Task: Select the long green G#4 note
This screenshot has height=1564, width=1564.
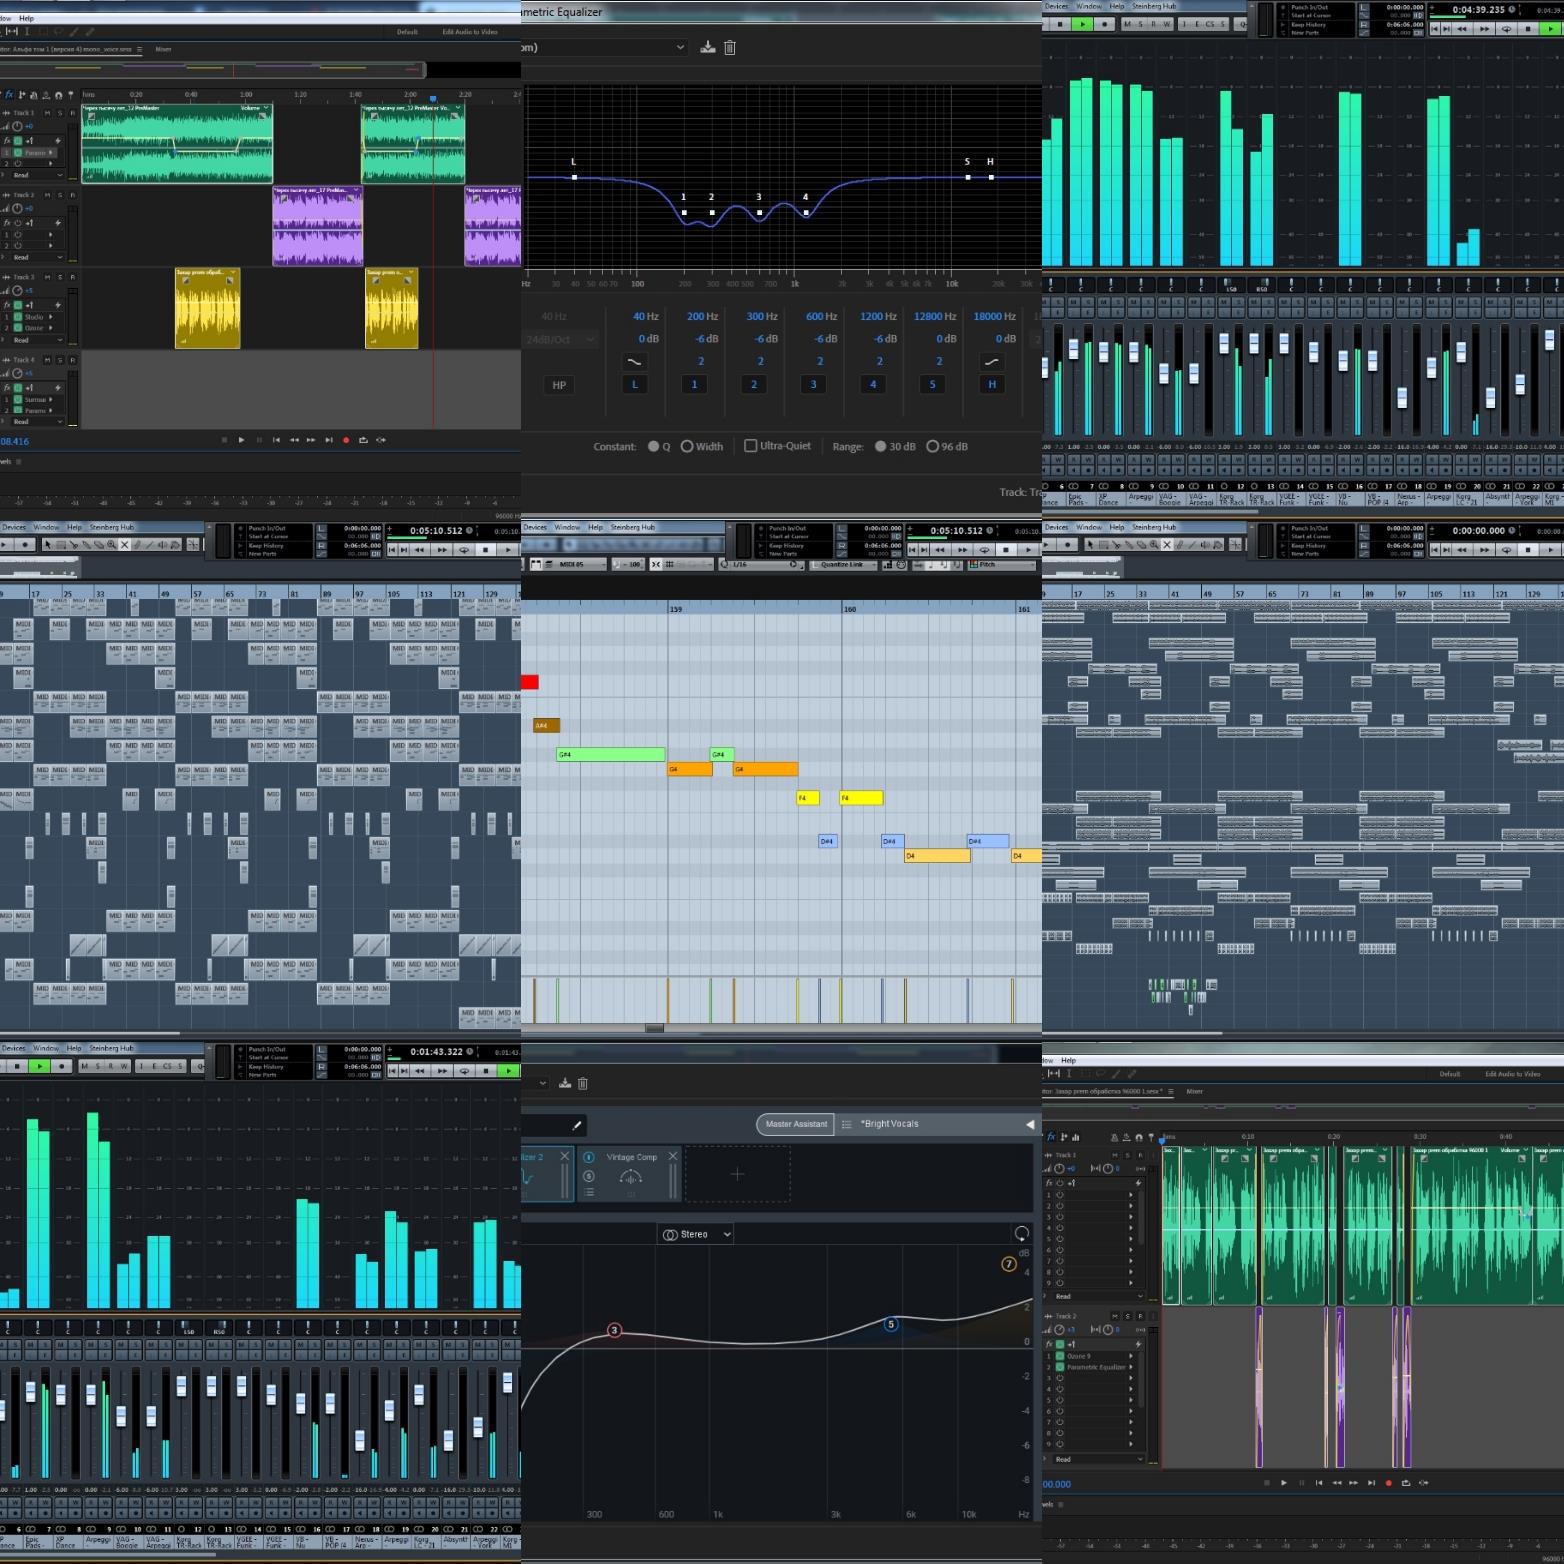Action: tap(610, 754)
